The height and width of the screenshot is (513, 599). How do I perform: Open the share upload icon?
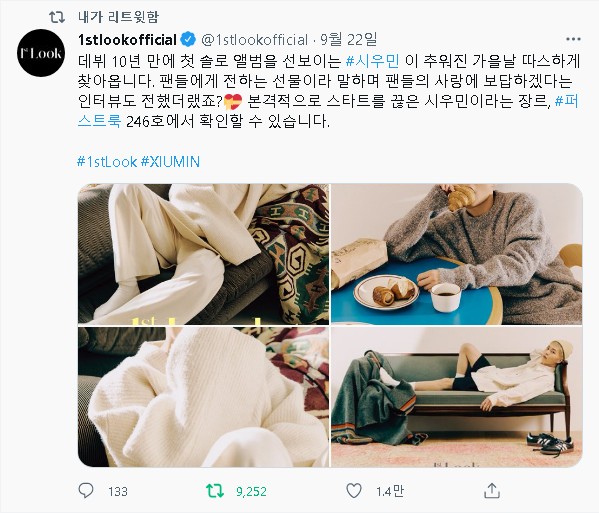[x=492, y=490]
